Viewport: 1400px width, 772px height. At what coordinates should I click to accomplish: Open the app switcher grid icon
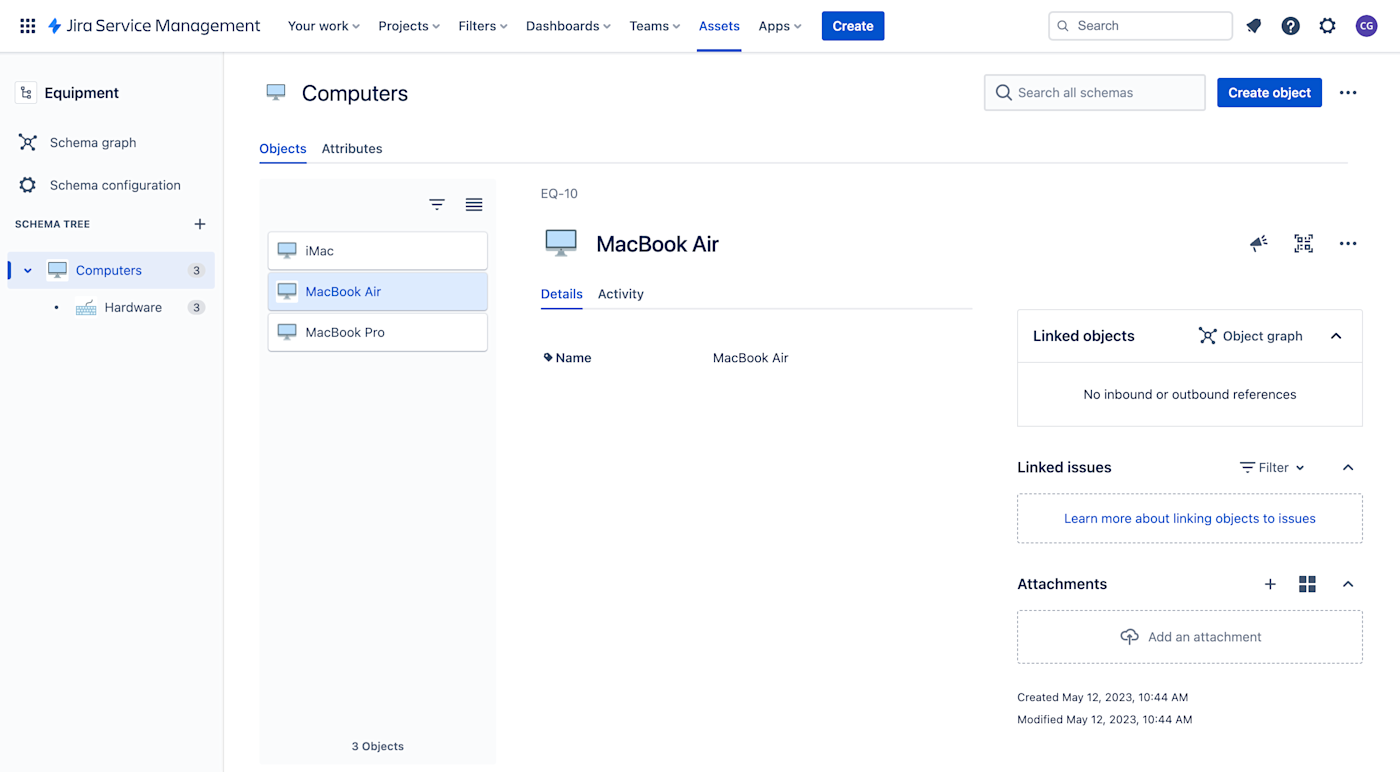[x=28, y=26]
